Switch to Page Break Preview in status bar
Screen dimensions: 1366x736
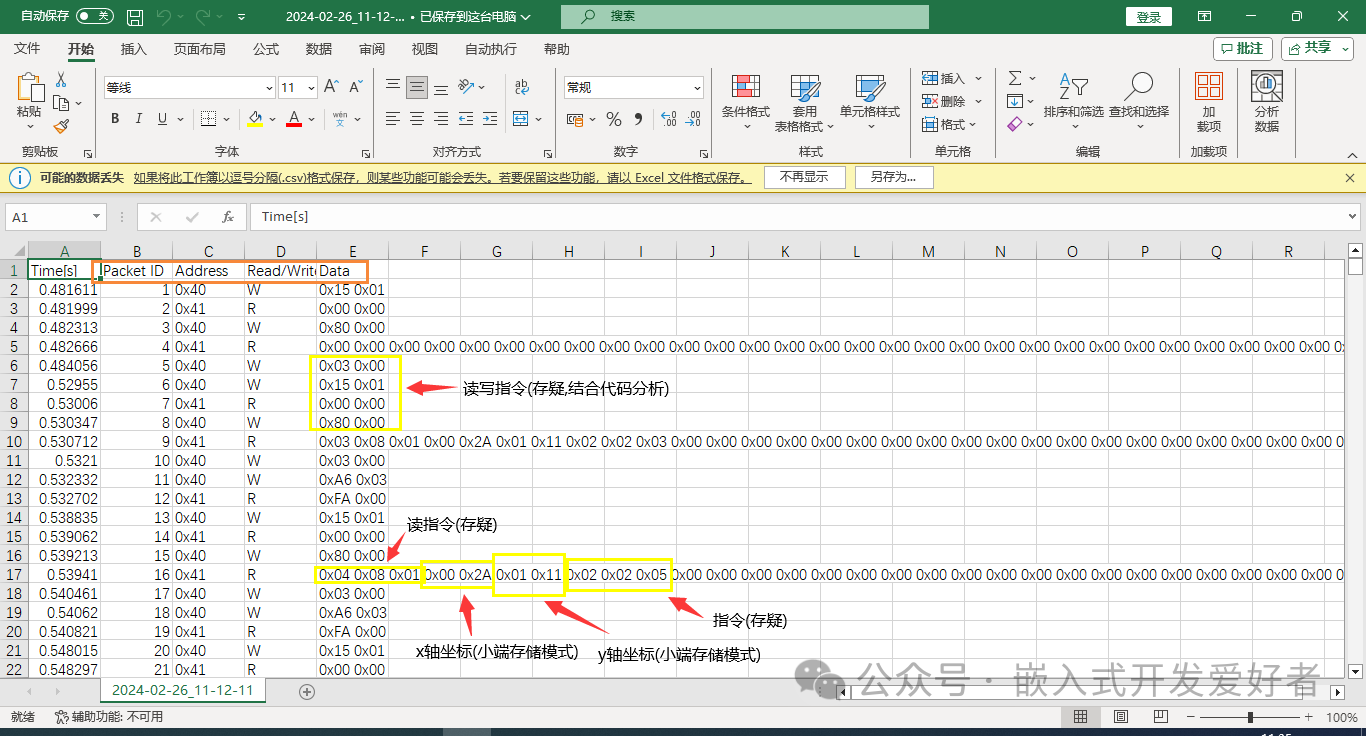1160,717
